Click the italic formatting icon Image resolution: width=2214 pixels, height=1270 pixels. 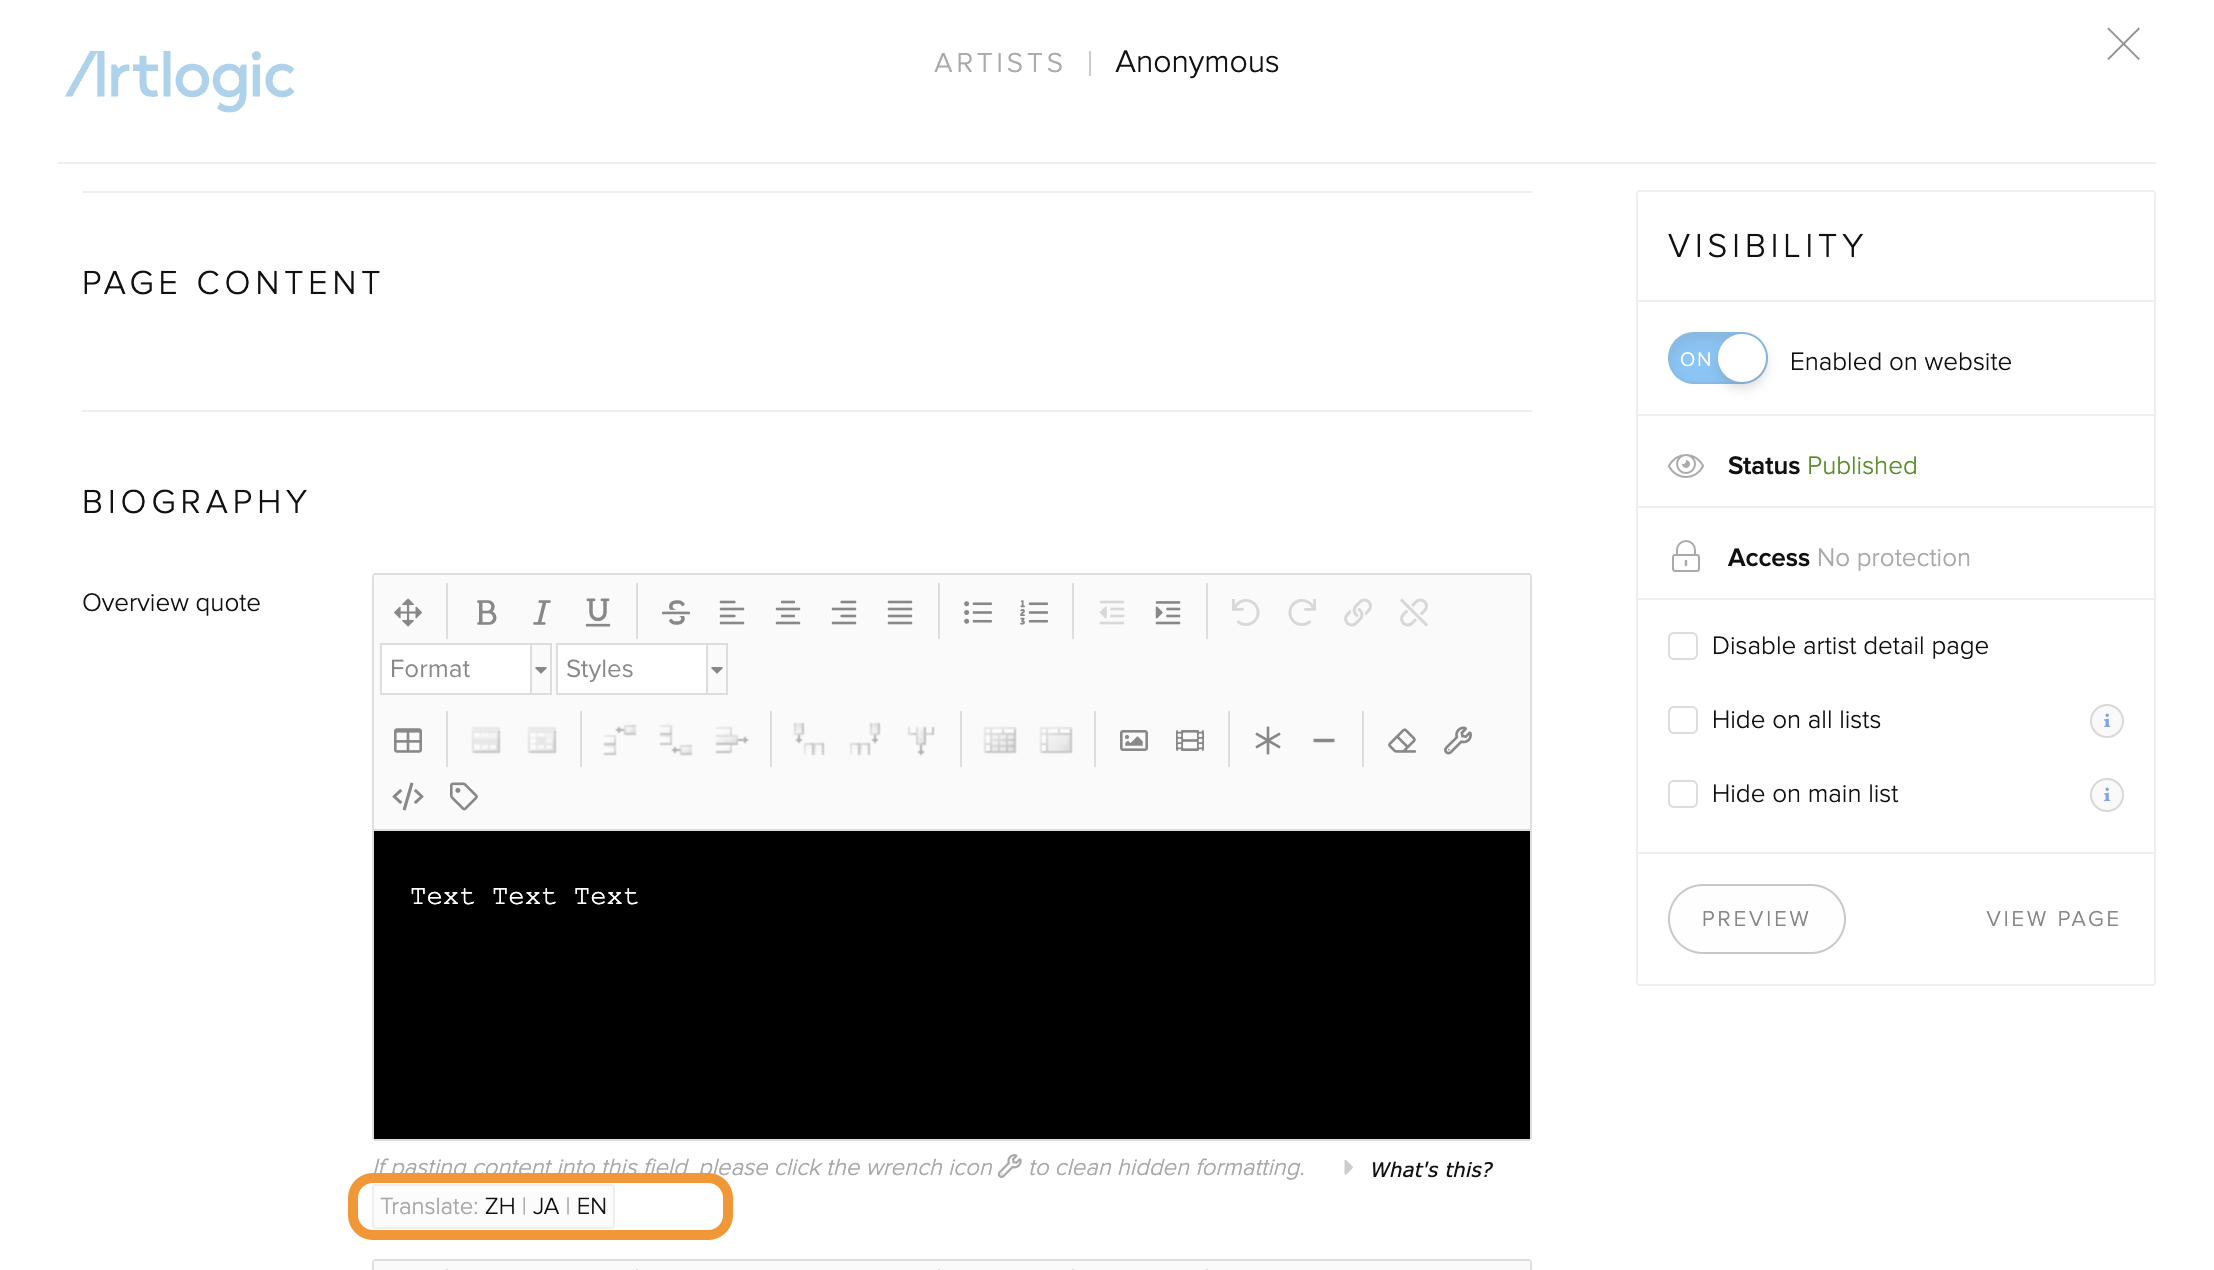click(541, 612)
